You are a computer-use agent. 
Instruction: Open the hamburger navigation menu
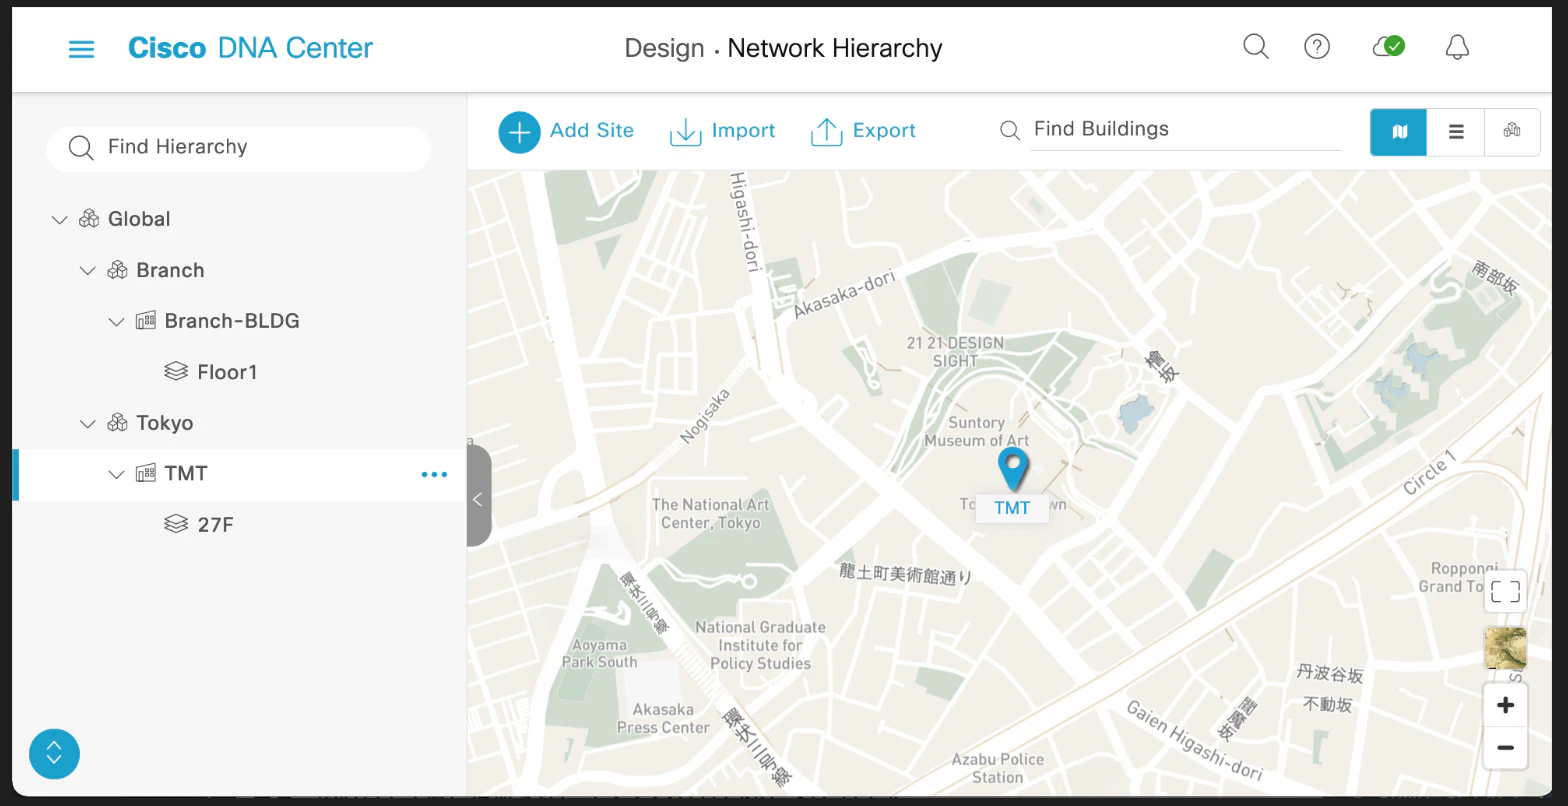(81, 48)
